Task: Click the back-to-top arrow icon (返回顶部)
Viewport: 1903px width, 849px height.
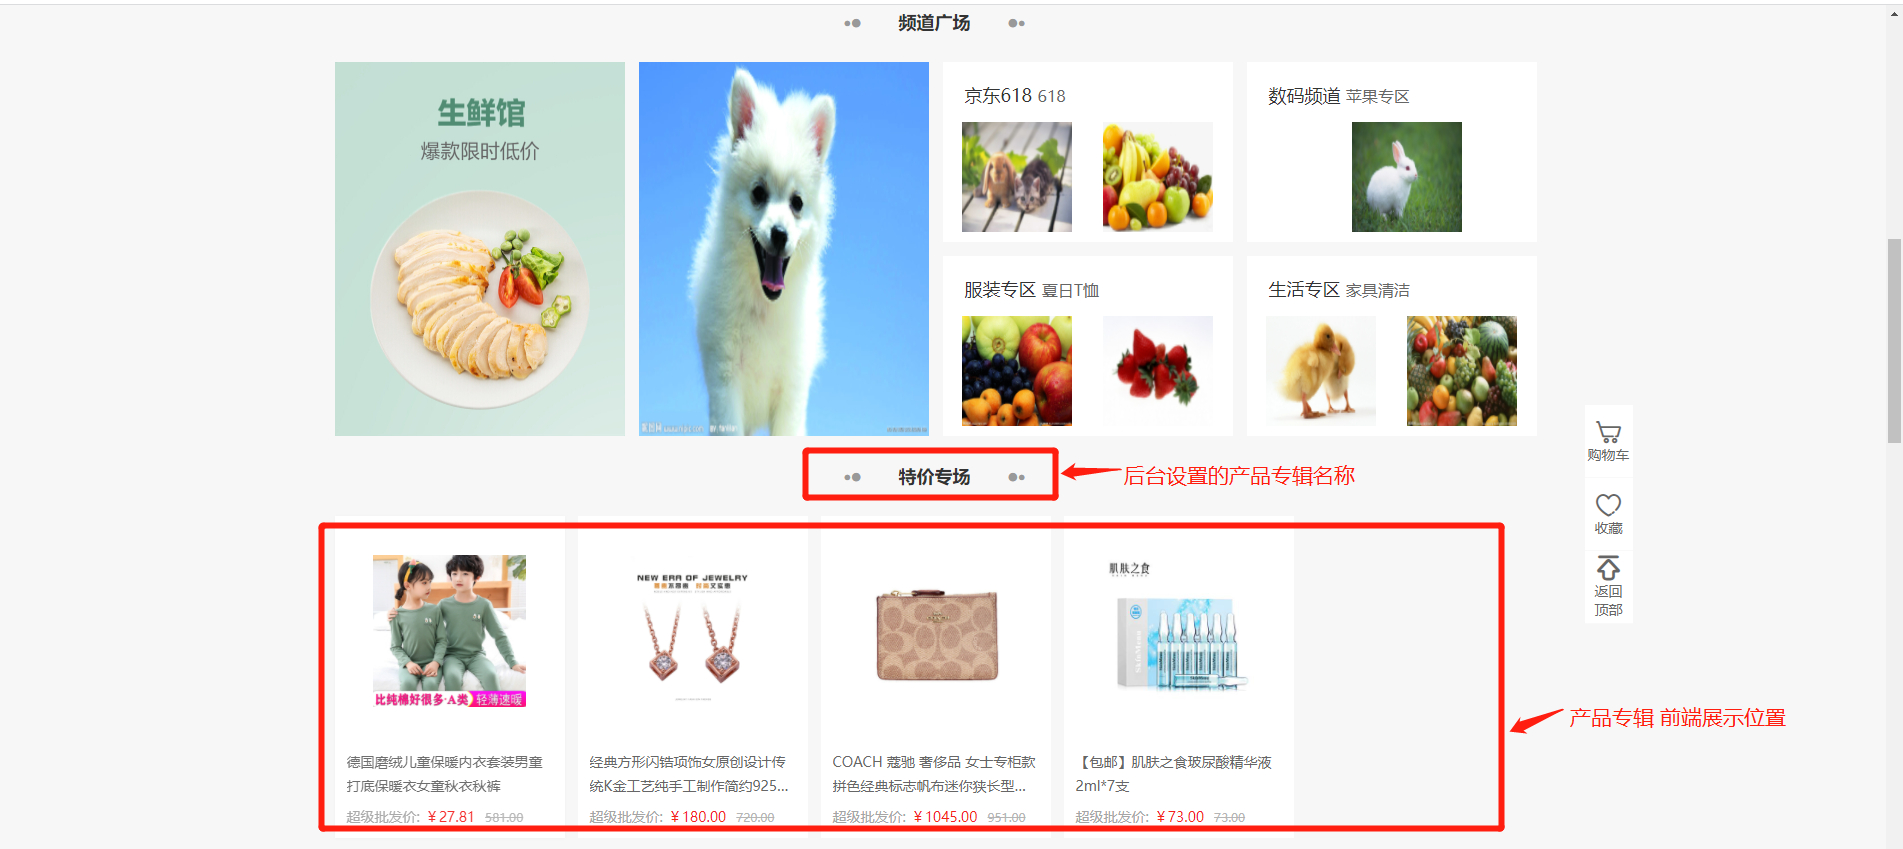Action: 1608,586
